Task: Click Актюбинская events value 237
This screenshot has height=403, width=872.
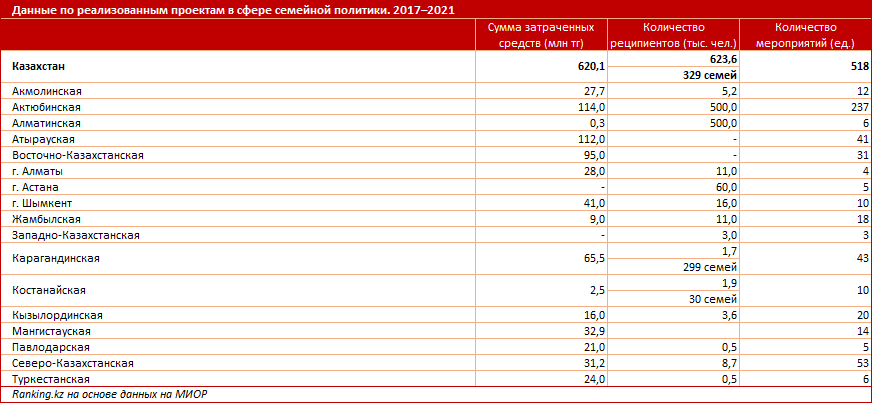Action: pos(861,107)
